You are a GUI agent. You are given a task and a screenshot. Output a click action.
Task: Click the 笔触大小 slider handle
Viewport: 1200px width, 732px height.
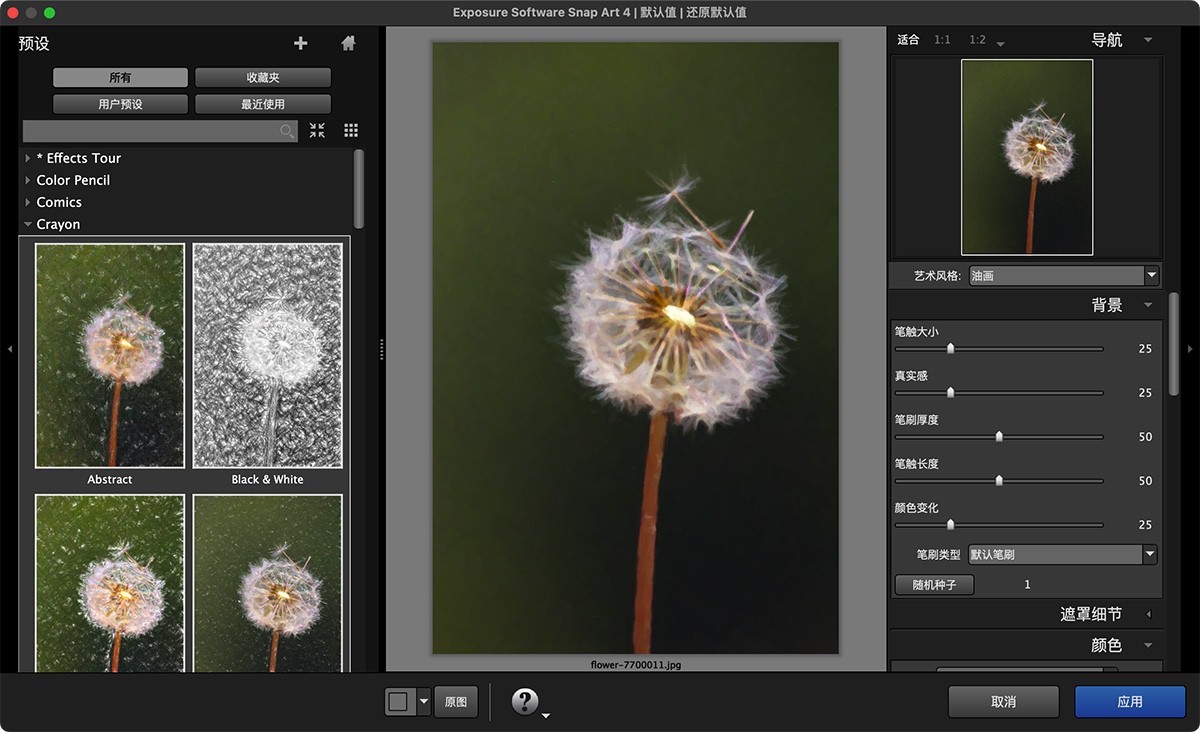[950, 349]
